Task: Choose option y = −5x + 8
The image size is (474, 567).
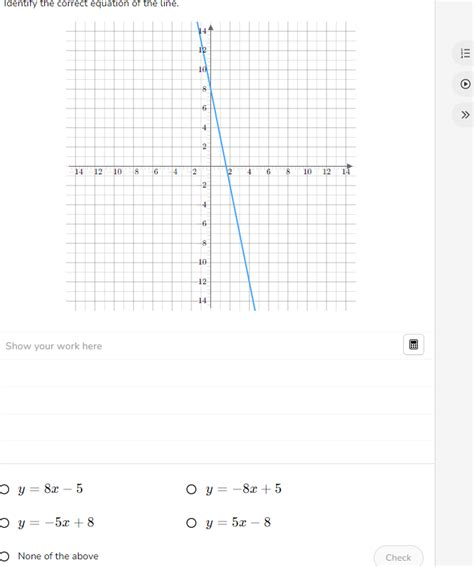Action: coord(4,523)
